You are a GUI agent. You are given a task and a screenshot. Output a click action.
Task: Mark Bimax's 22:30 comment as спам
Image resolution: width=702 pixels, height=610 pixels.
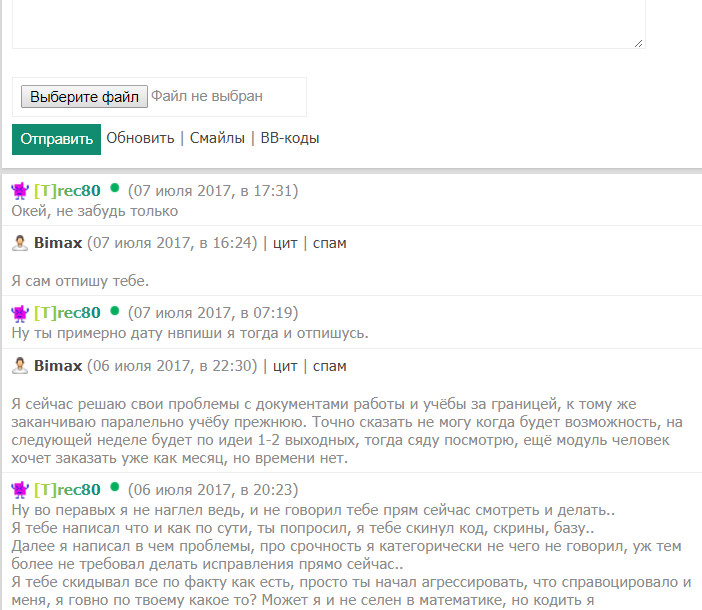[x=329, y=365]
